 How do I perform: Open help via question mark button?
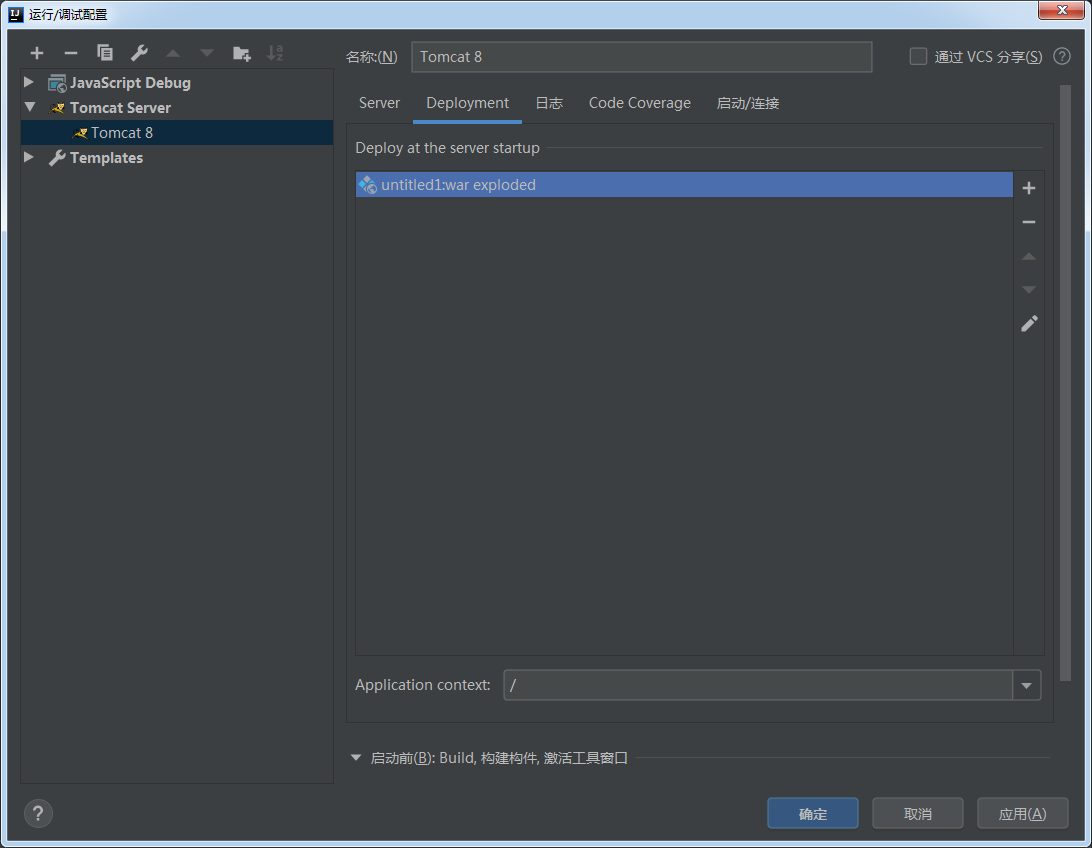coord(38,813)
